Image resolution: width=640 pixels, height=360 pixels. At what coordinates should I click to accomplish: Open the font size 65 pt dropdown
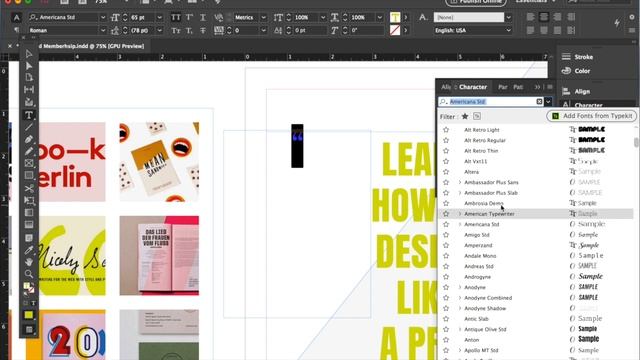tap(160, 18)
